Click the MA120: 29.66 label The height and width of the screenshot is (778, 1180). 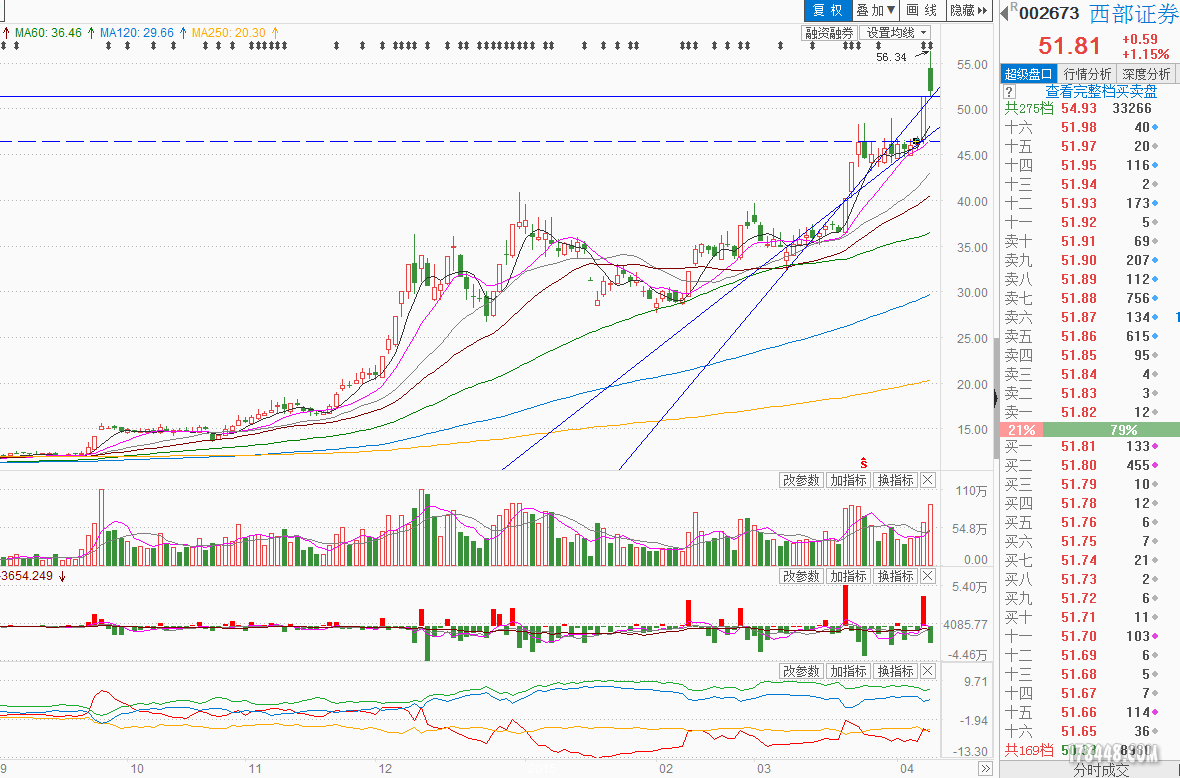pyautogui.click(x=136, y=33)
